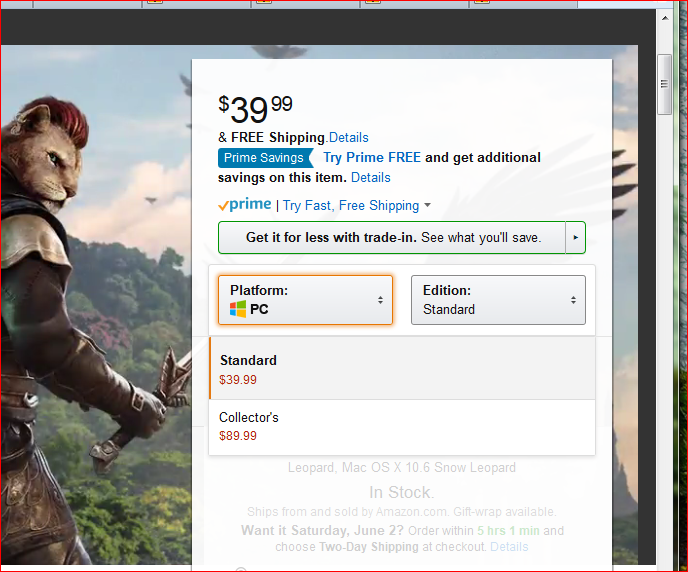Open the Edition Standard dropdown
Screen dimensions: 688x572
[498, 300]
